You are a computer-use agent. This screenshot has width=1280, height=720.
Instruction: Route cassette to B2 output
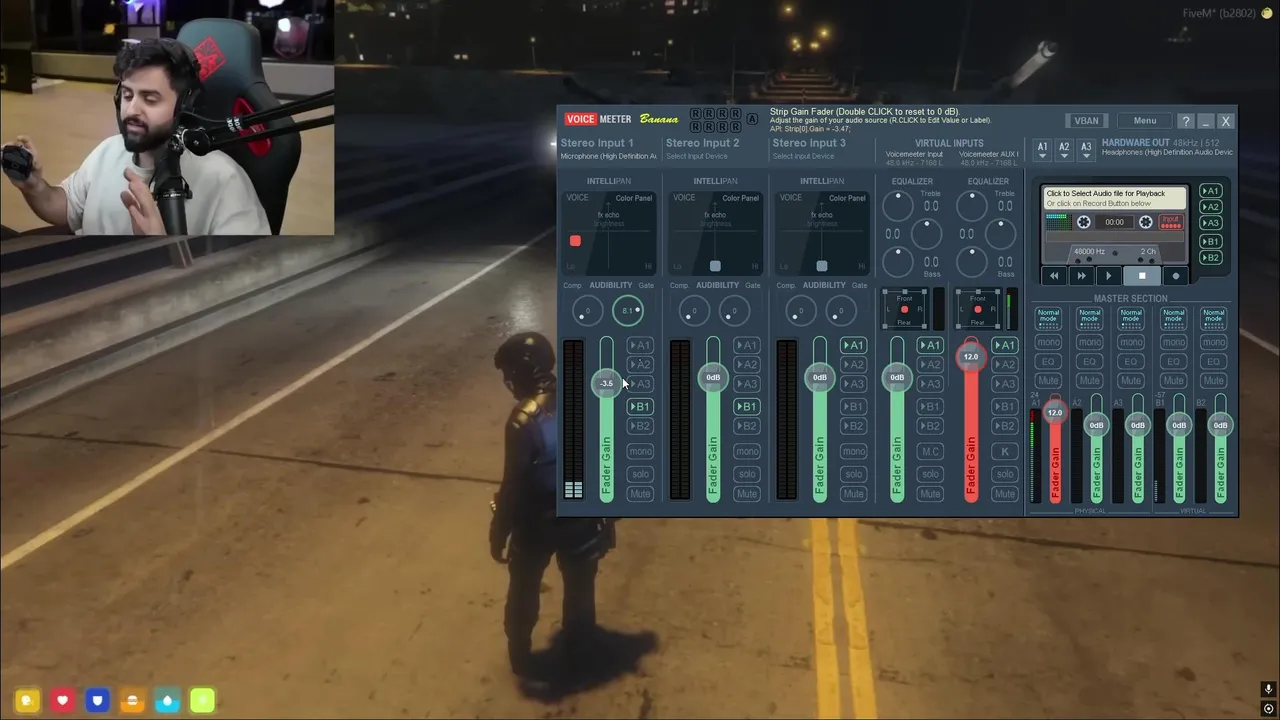pyautogui.click(x=1210, y=258)
